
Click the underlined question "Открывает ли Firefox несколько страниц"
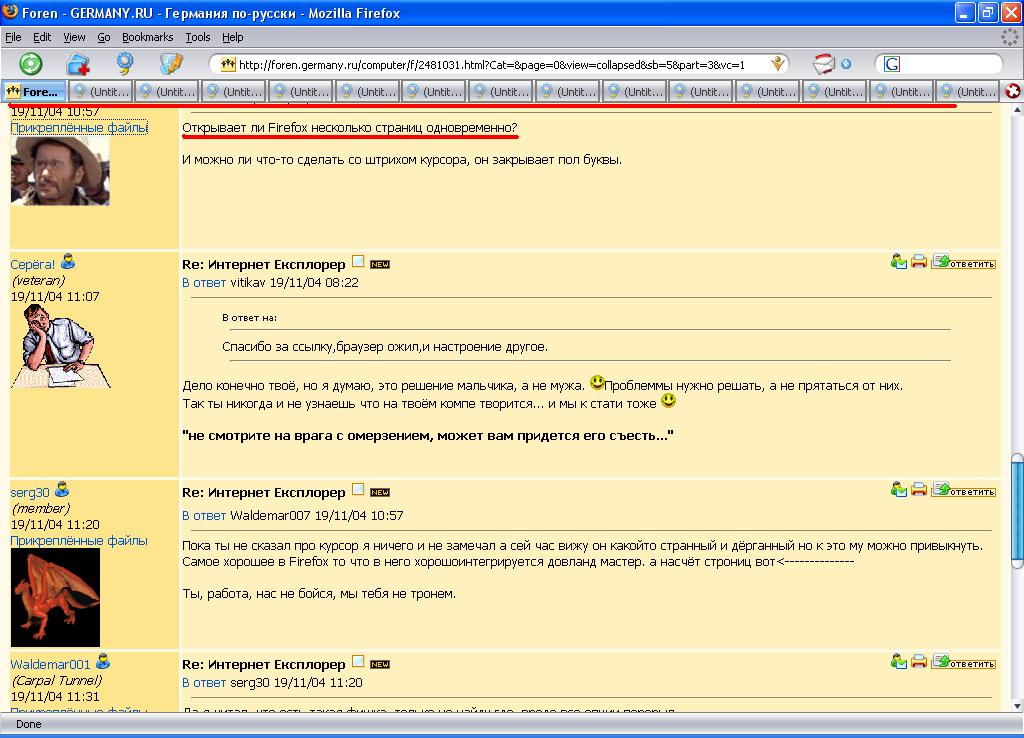point(349,128)
